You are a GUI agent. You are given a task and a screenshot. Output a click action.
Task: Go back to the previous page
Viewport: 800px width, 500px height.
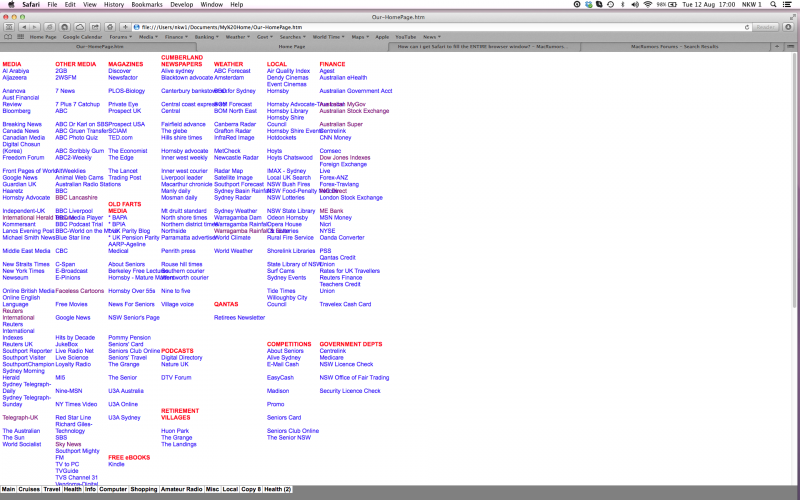[x=24, y=27]
